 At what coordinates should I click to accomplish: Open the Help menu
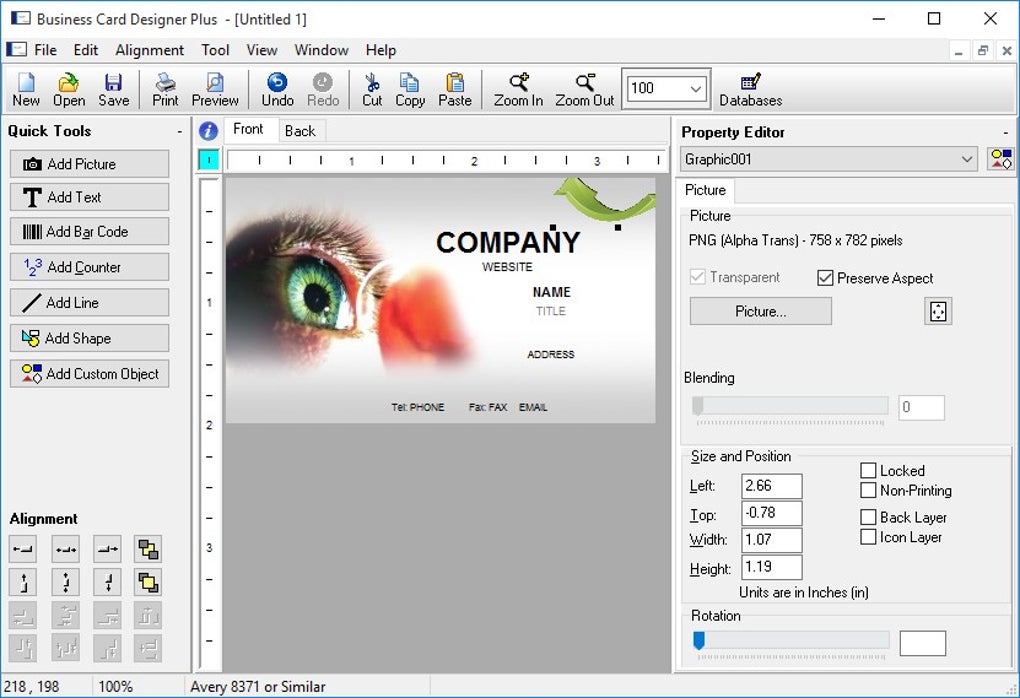point(381,50)
